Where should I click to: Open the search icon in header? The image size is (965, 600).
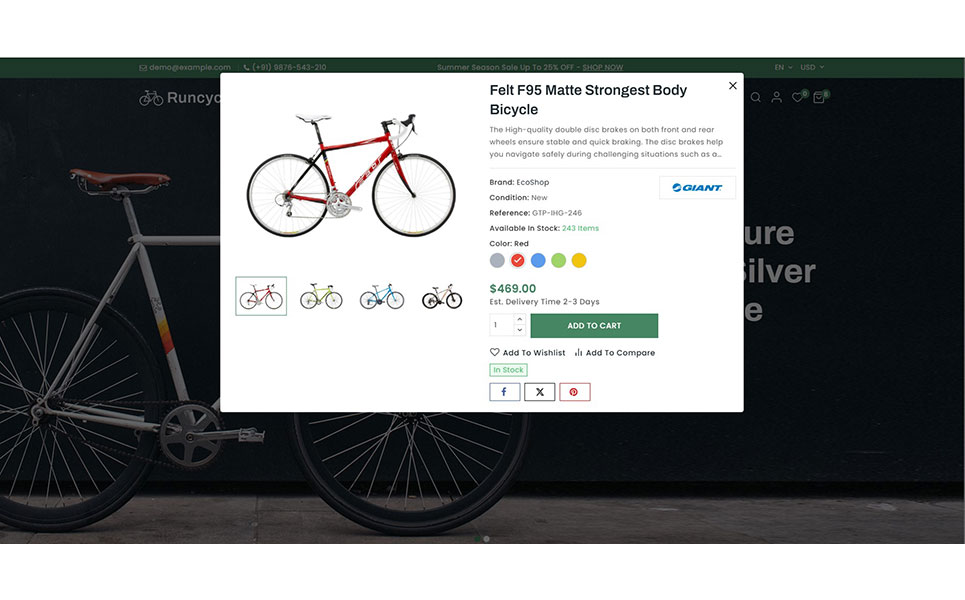pos(756,97)
